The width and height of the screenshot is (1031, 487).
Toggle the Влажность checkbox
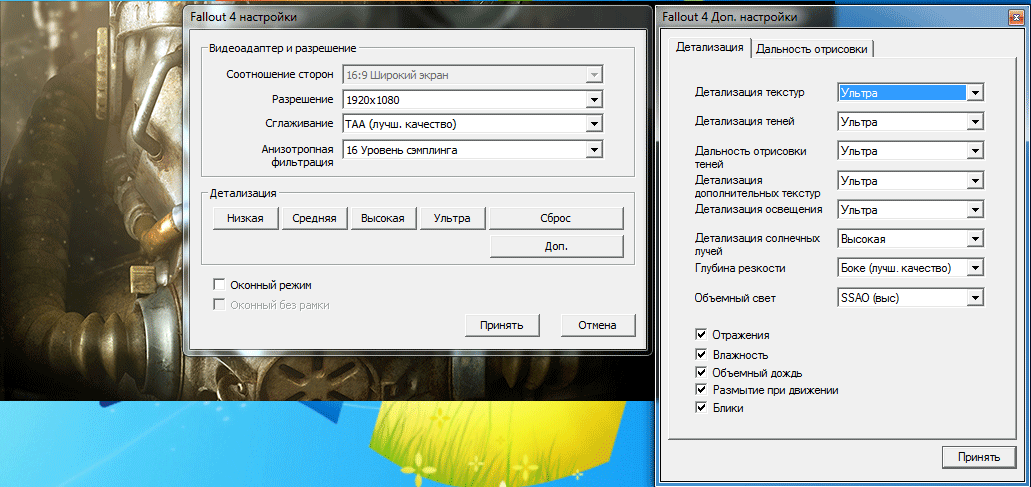coord(701,355)
